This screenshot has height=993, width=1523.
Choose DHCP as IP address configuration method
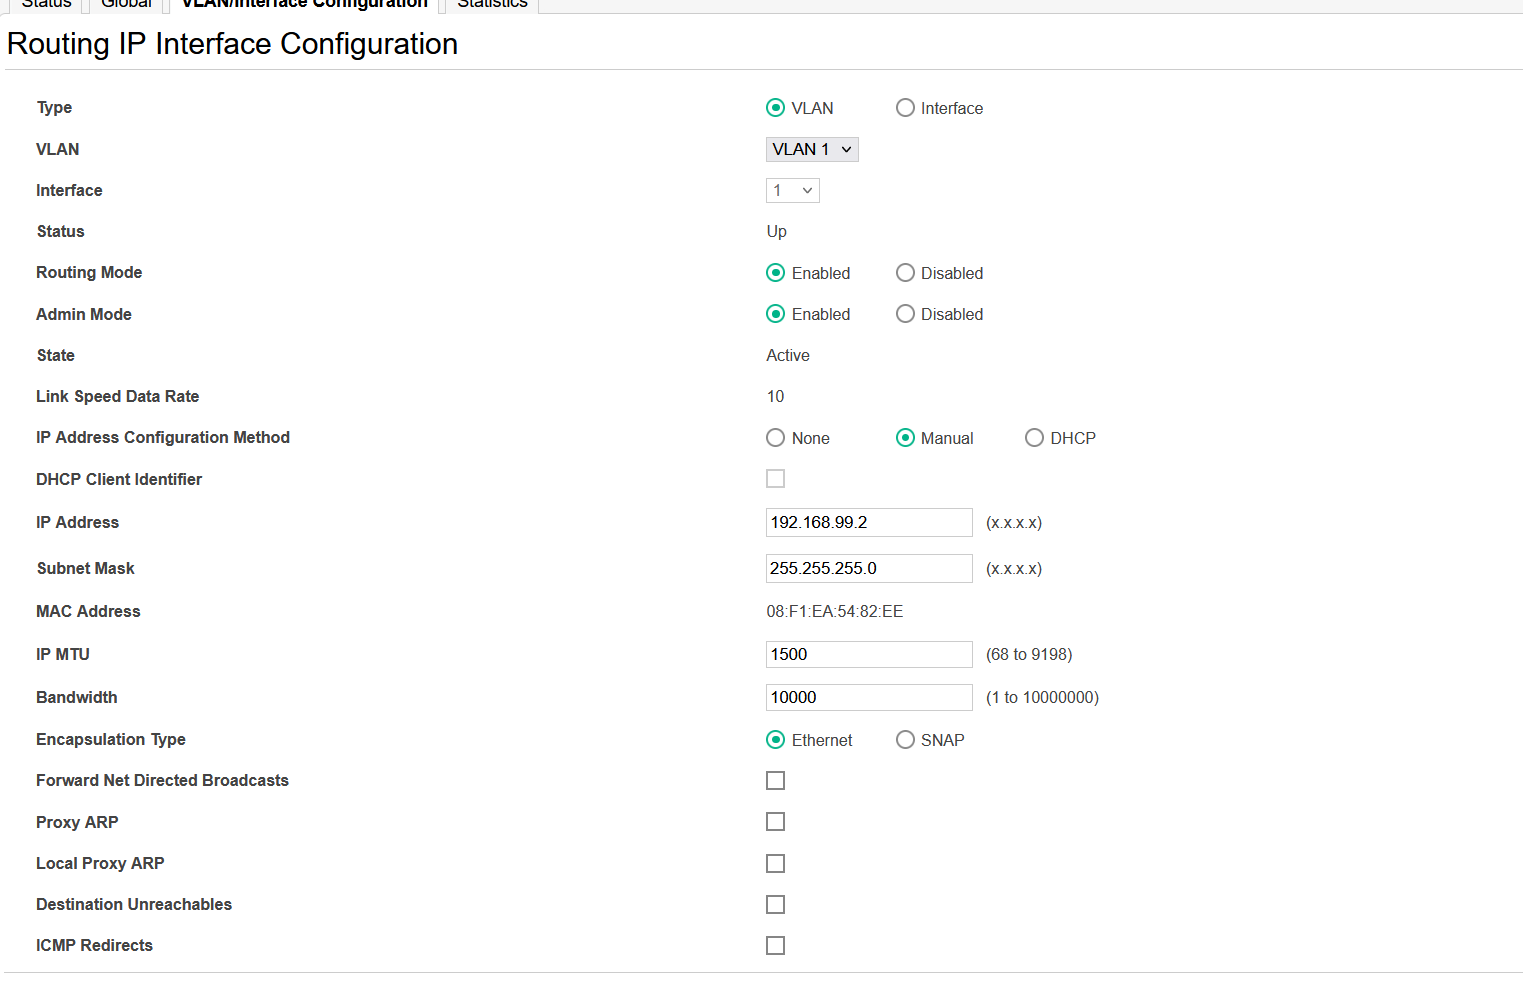(1034, 438)
